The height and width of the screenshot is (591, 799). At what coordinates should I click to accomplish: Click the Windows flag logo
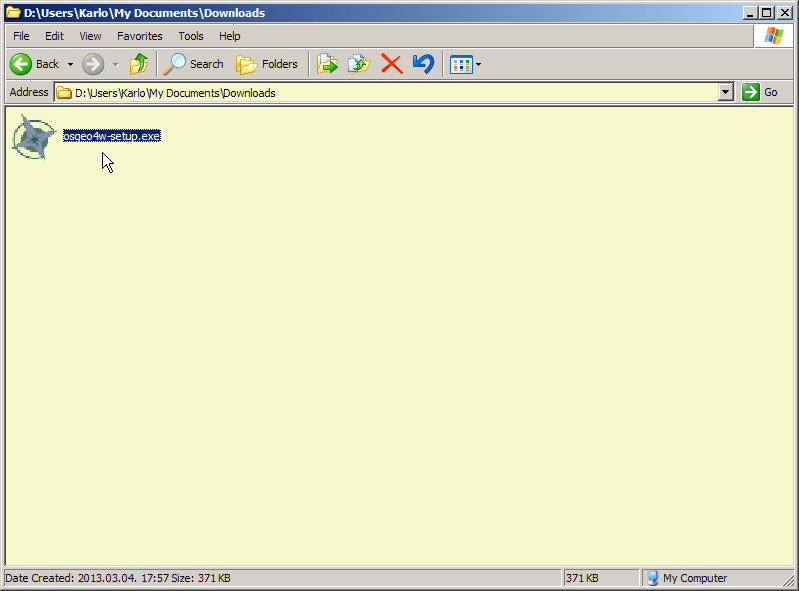tap(774, 36)
